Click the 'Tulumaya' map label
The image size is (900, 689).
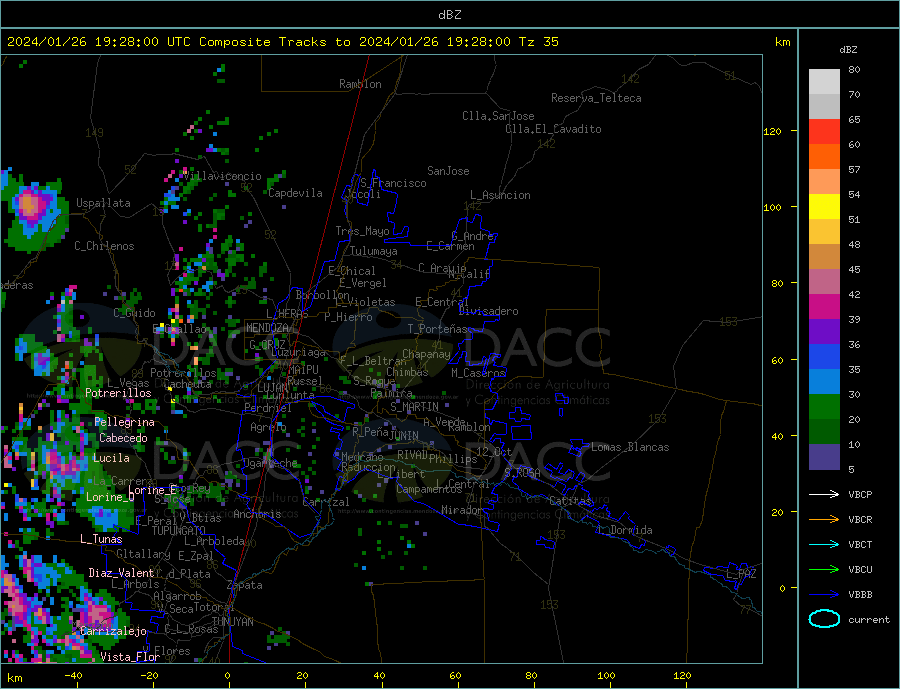pos(374,251)
